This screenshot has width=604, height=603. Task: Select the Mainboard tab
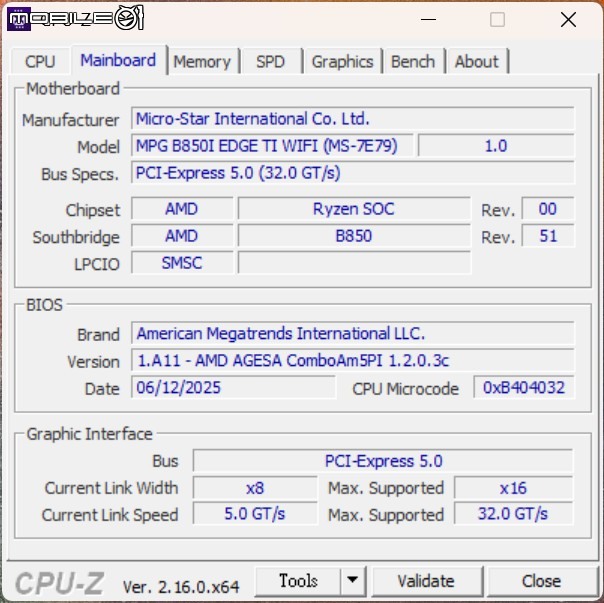coord(118,60)
